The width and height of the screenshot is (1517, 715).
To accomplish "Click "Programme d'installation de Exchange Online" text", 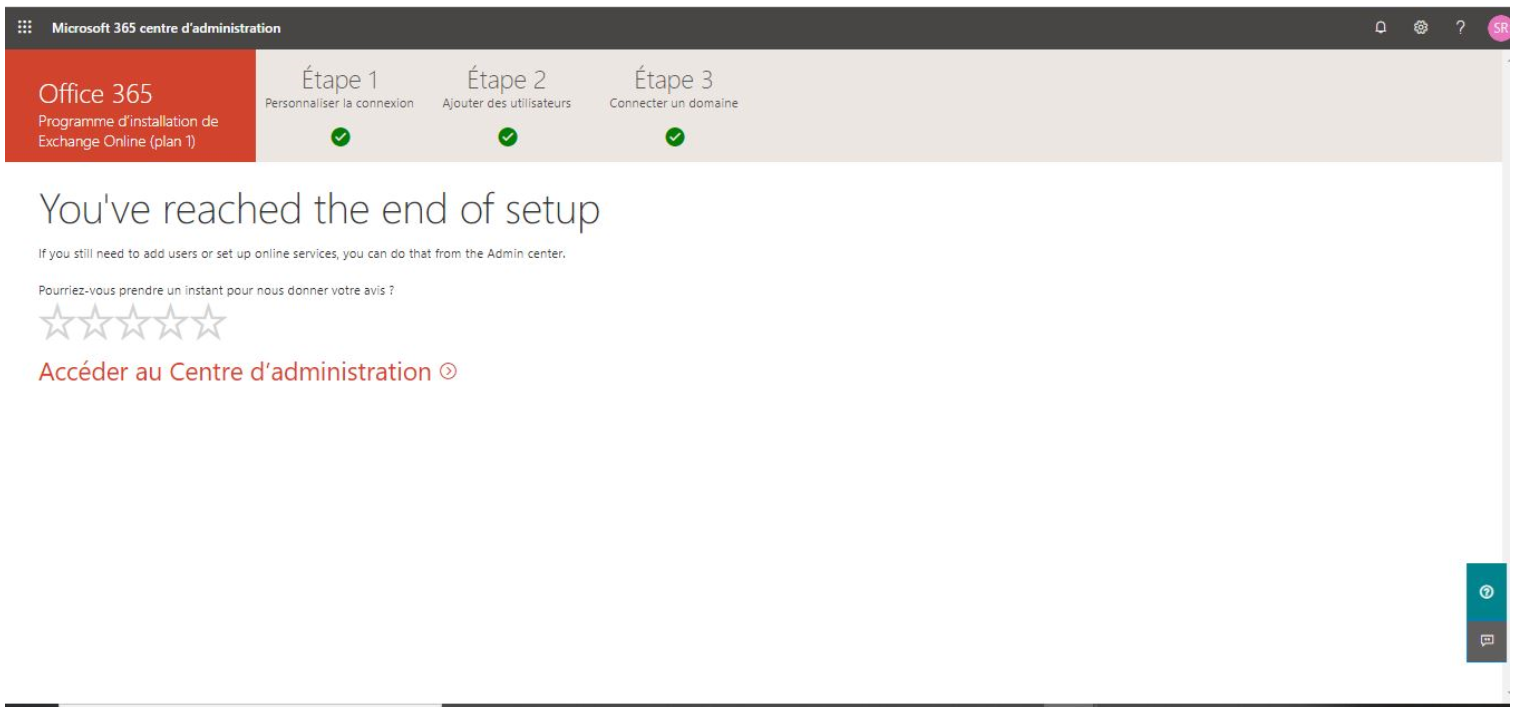I will click(128, 131).
